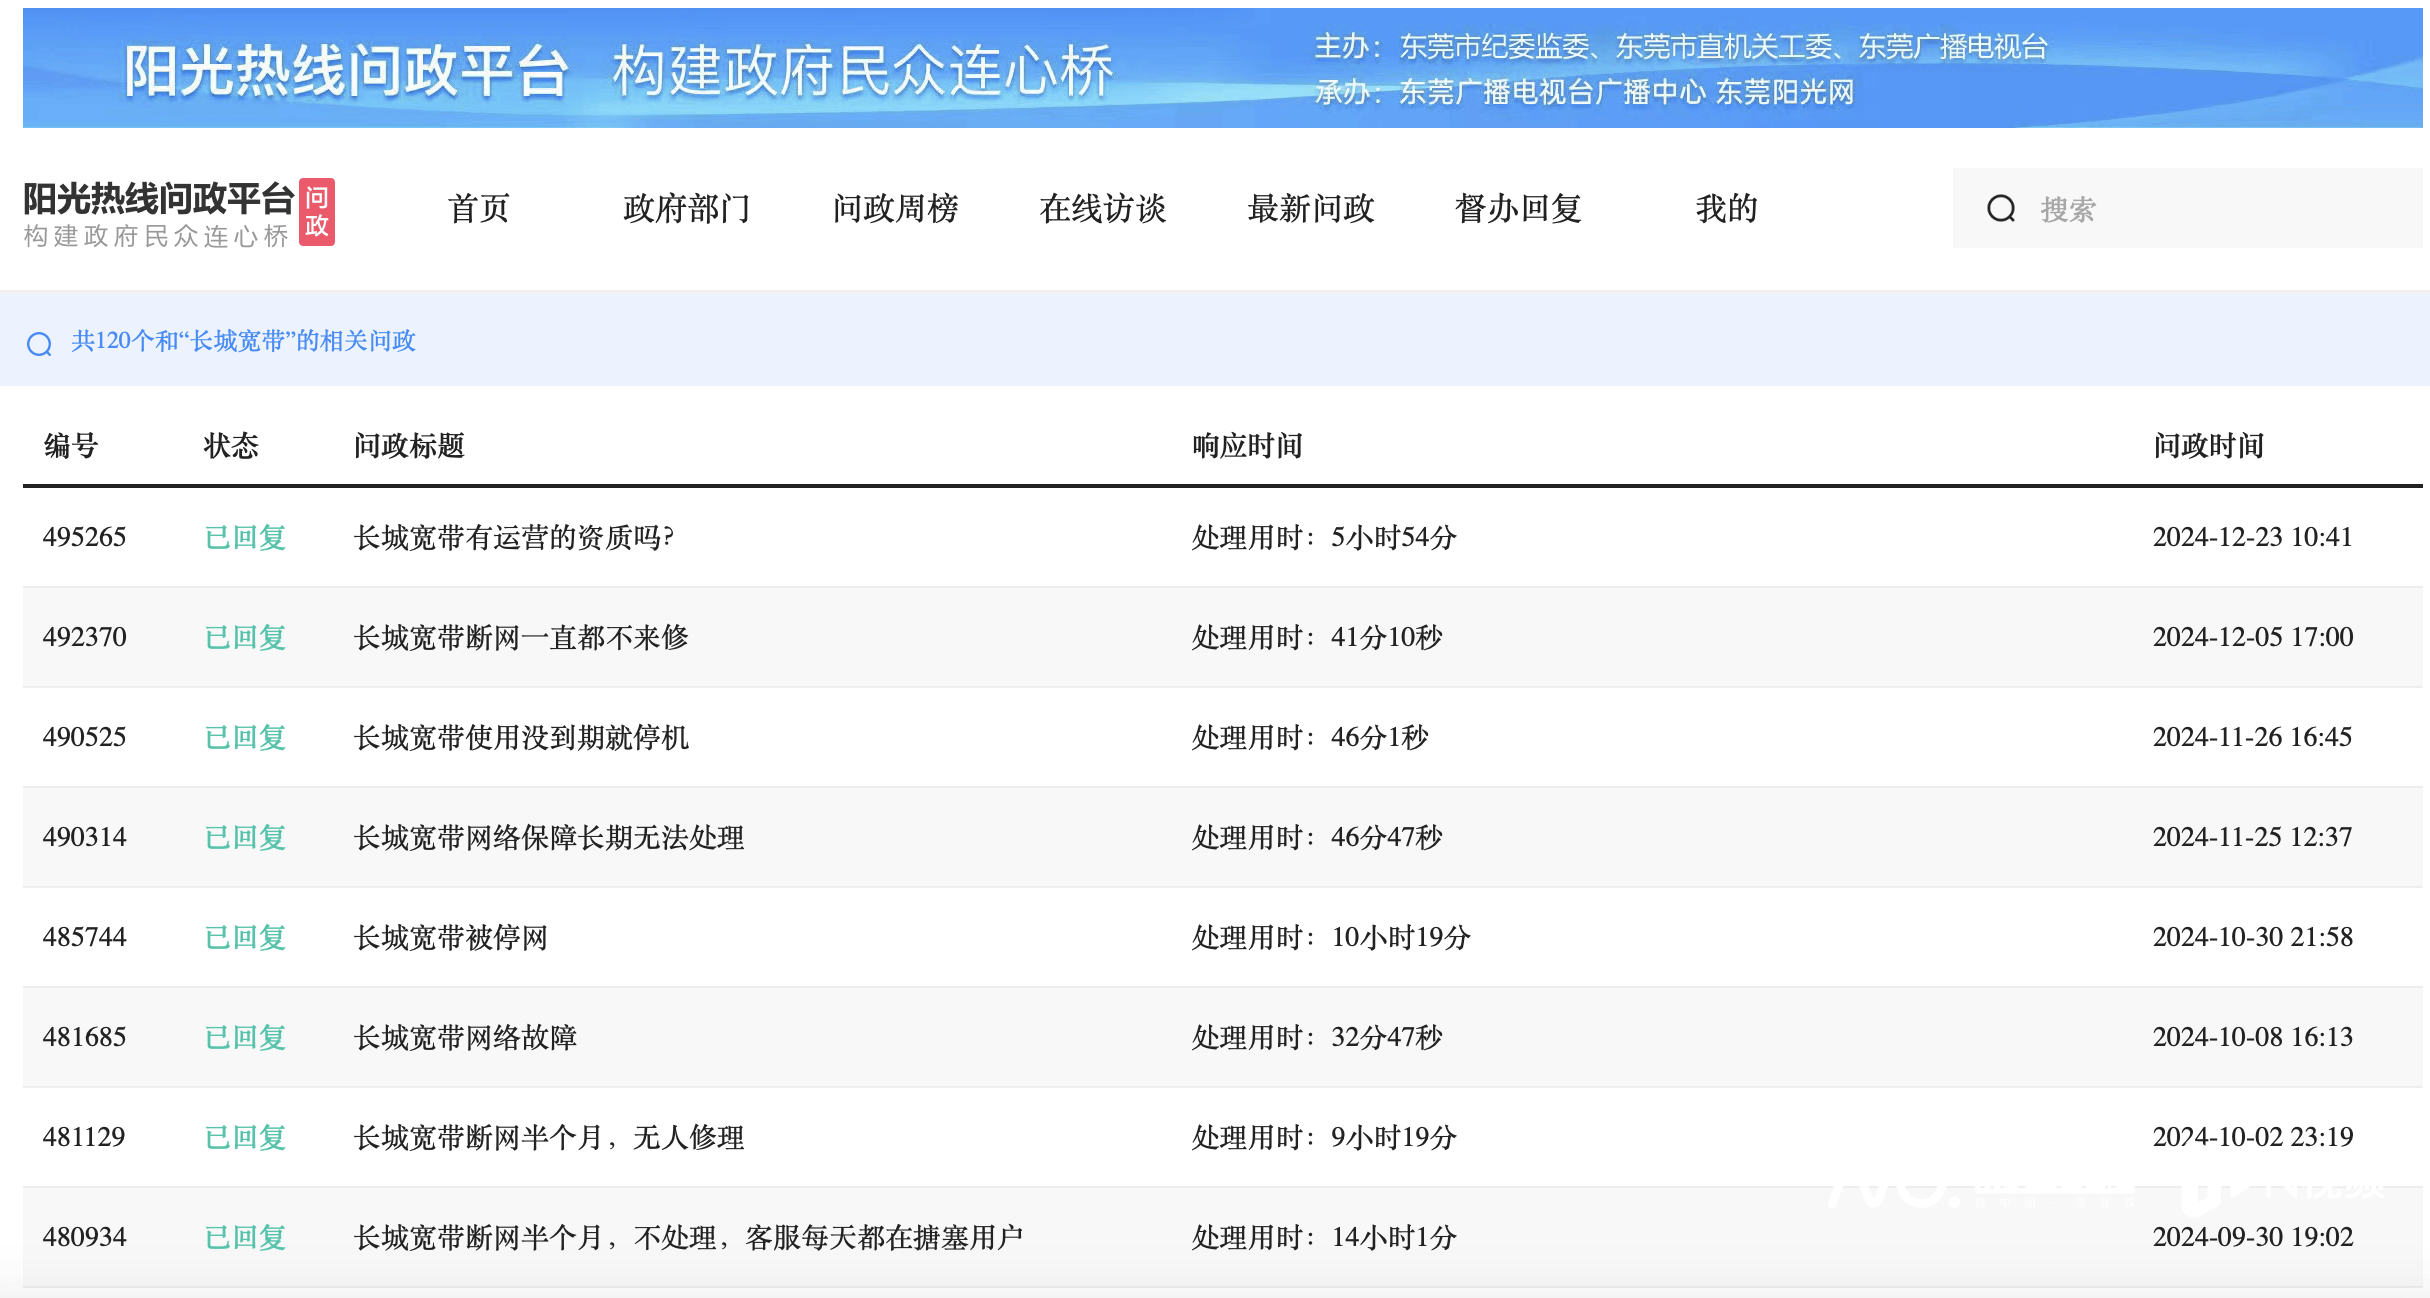Open complaint 长城宽带有运营的资质吗
This screenshot has height=1298, width=2430.
tap(515, 537)
